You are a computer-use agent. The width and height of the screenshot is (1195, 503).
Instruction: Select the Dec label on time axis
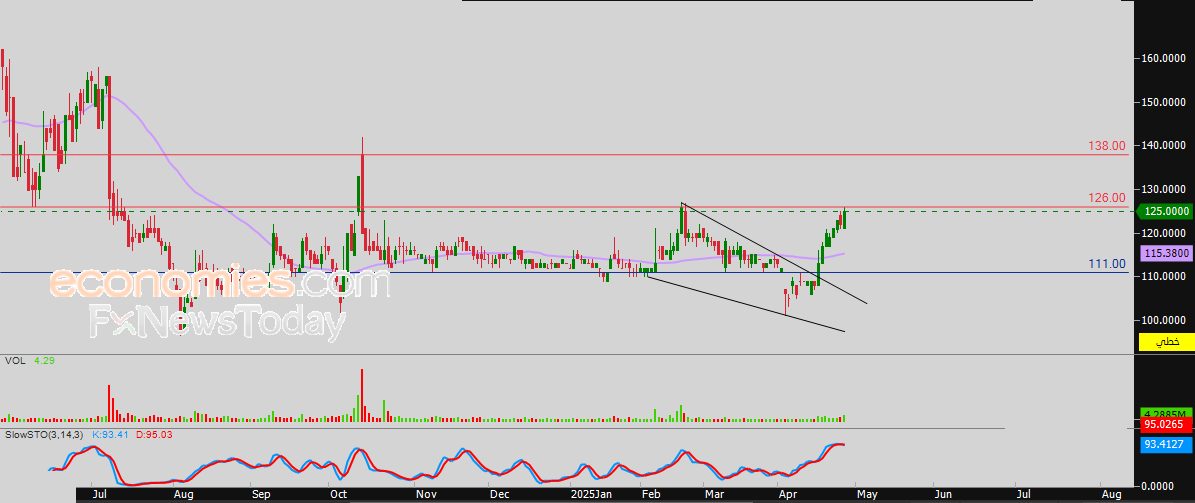click(x=500, y=495)
